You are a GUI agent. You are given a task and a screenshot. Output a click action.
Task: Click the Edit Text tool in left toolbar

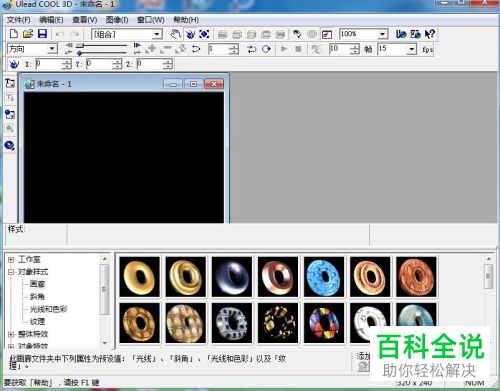click(x=10, y=97)
